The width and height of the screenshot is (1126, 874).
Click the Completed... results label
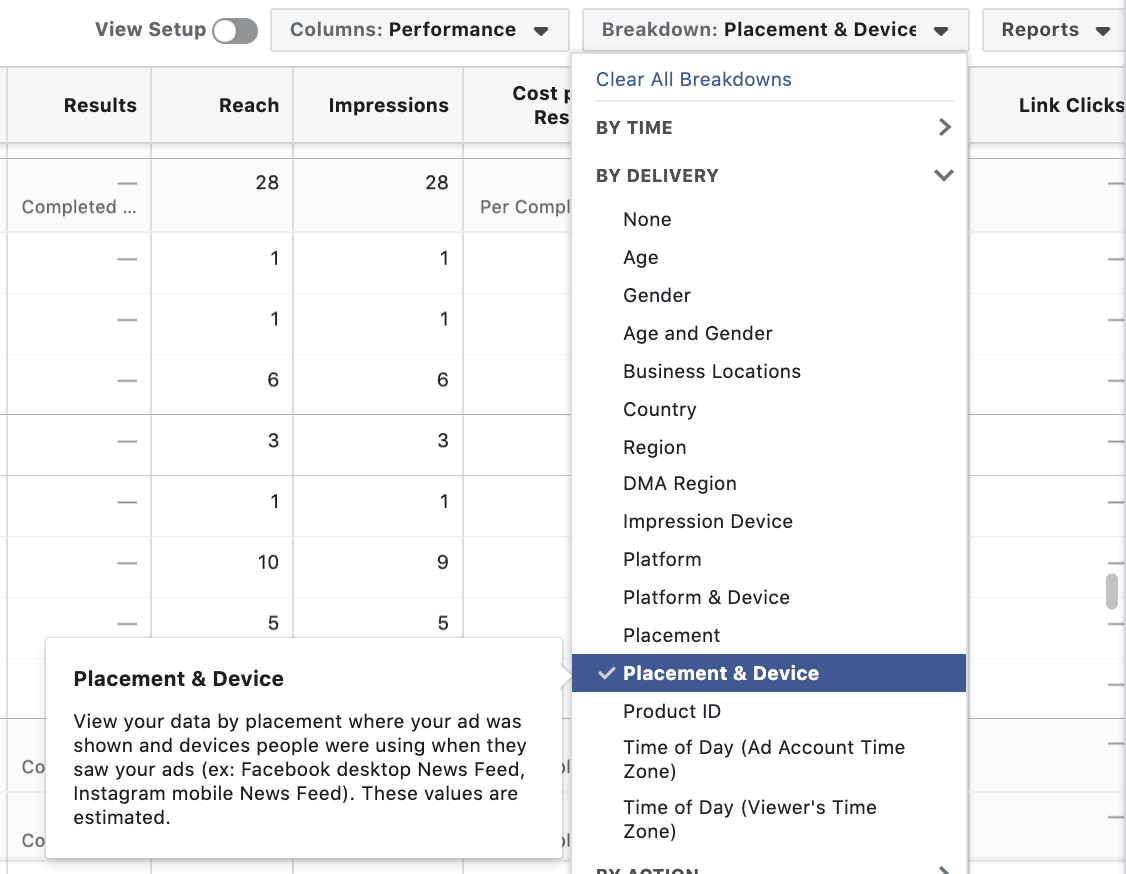tap(78, 207)
